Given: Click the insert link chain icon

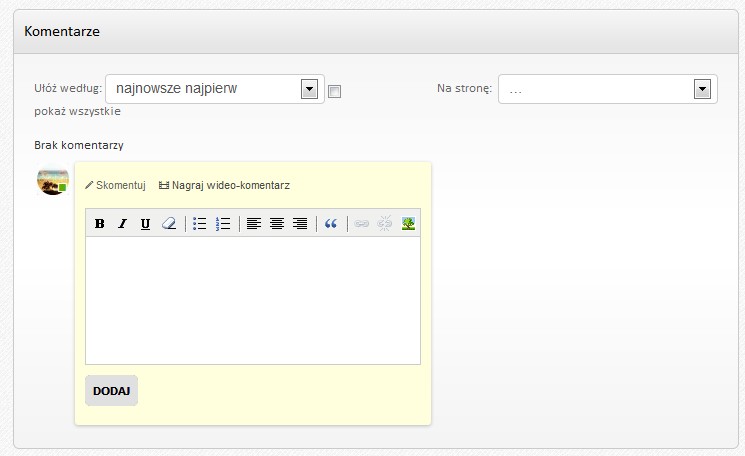Looking at the screenshot, I should click(x=362, y=224).
